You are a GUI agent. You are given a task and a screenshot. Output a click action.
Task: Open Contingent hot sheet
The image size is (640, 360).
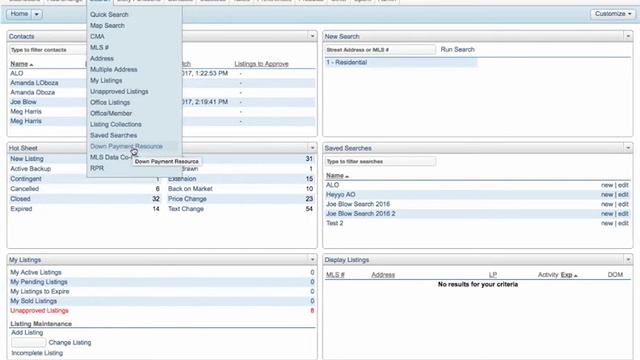(26, 179)
